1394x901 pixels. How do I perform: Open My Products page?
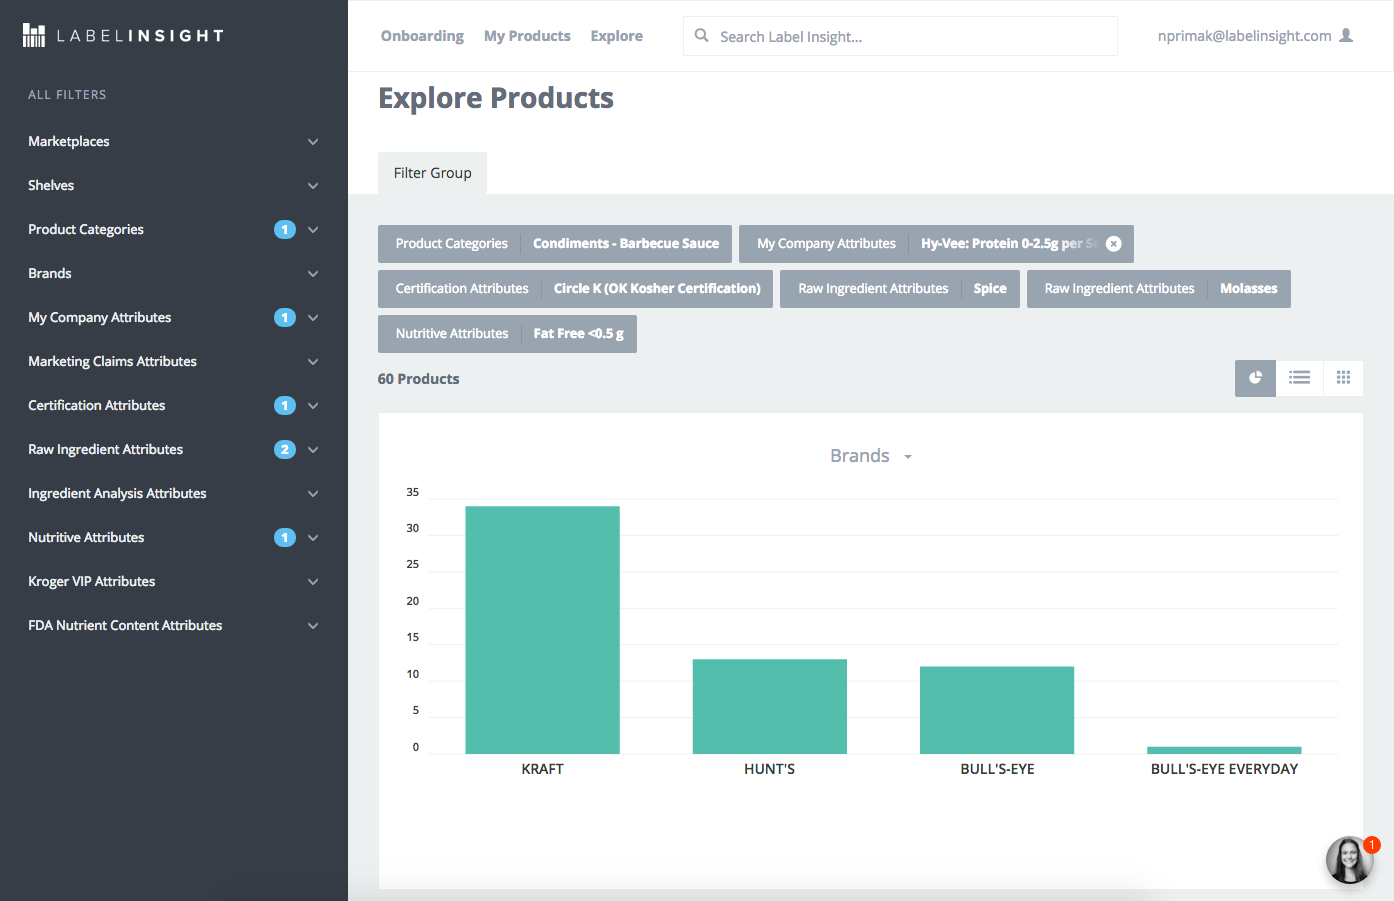tap(527, 36)
